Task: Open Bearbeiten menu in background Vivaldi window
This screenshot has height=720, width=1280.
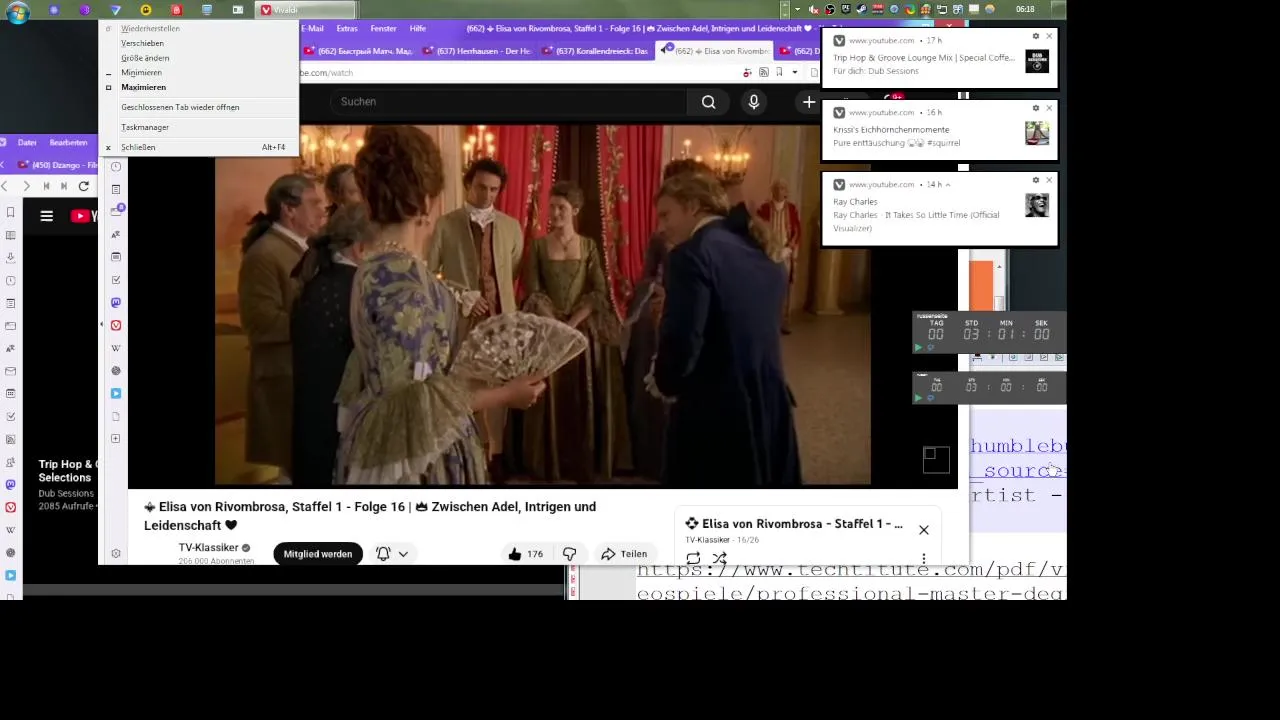Action: point(68,143)
